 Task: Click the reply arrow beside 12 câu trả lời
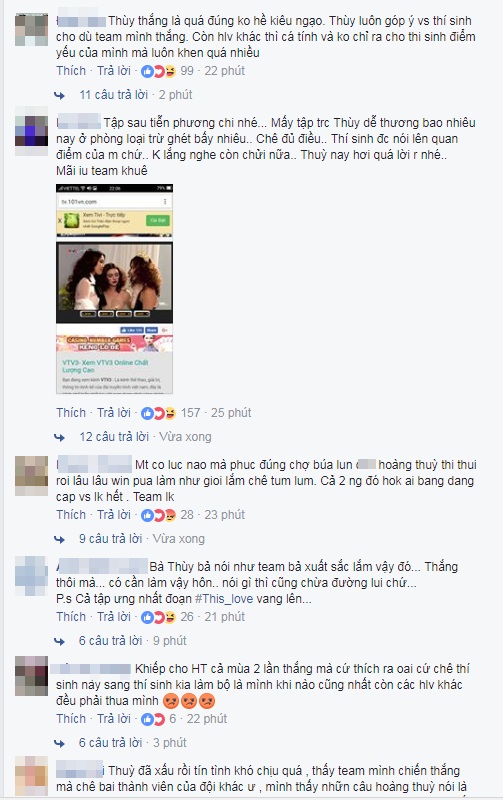(x=60, y=437)
